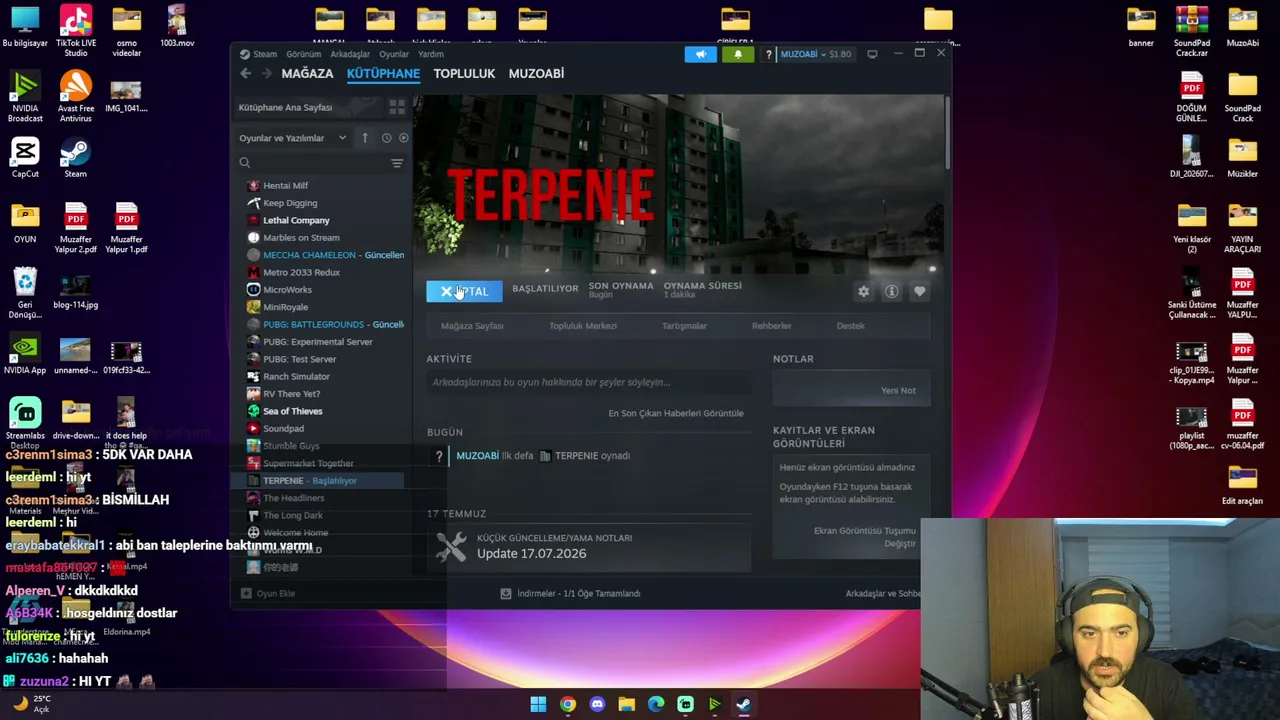Open the Oyunlar menu

(x=394, y=54)
